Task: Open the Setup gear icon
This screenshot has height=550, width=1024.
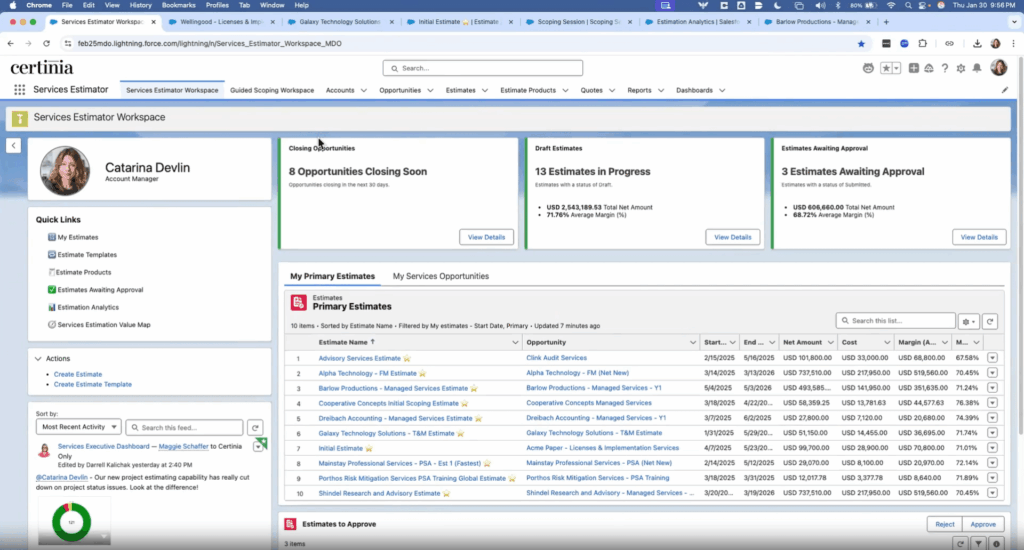Action: [x=961, y=68]
